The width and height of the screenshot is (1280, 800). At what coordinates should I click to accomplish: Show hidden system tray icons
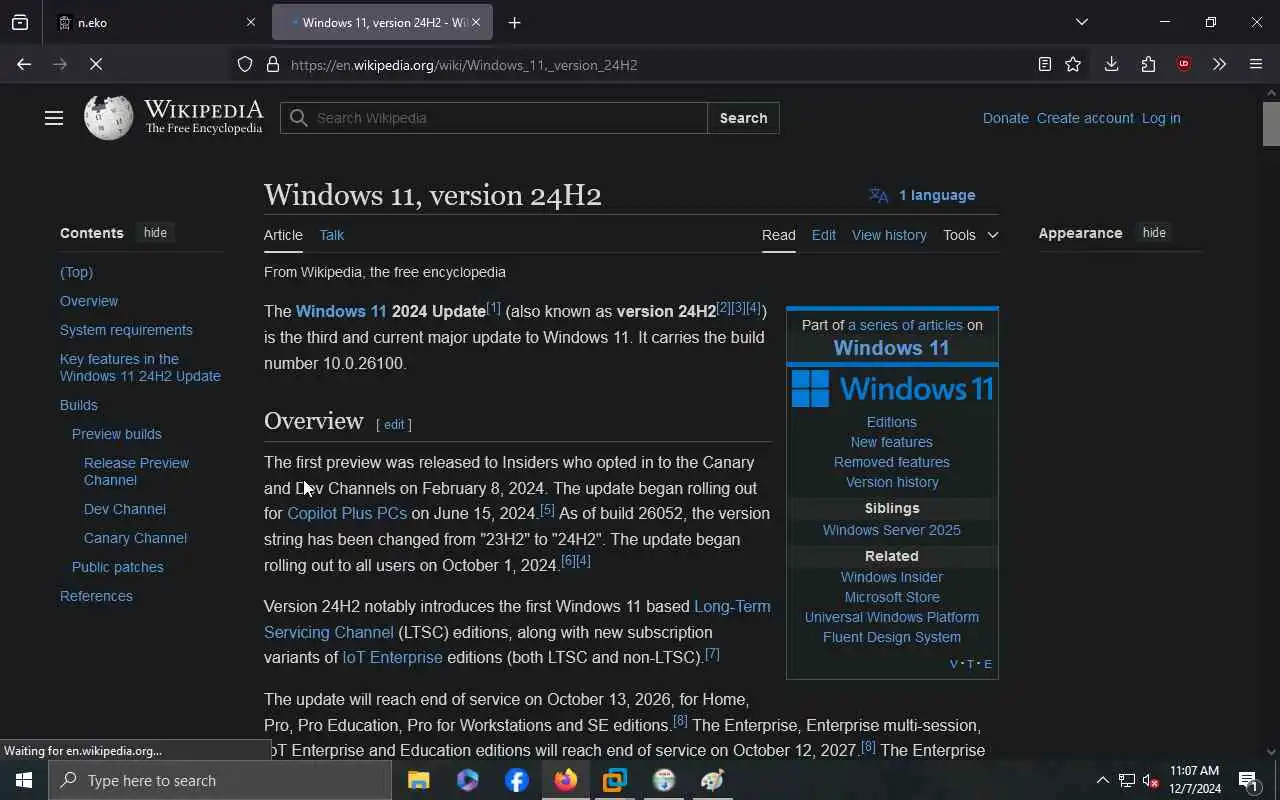[x=1102, y=780]
